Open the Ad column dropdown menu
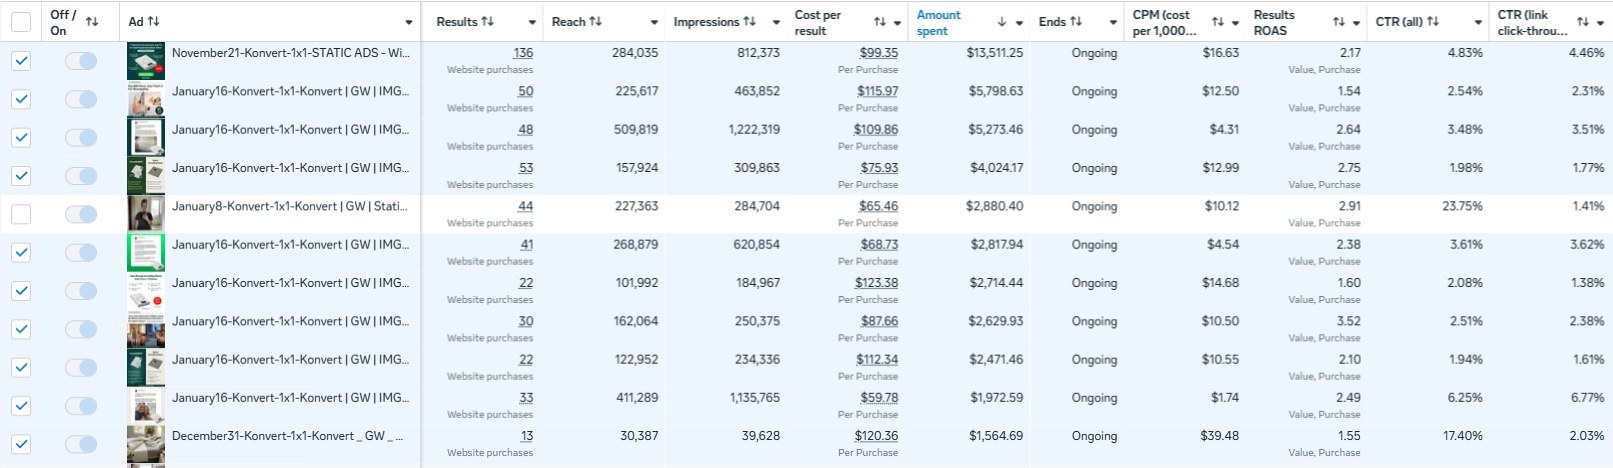 click(x=409, y=23)
